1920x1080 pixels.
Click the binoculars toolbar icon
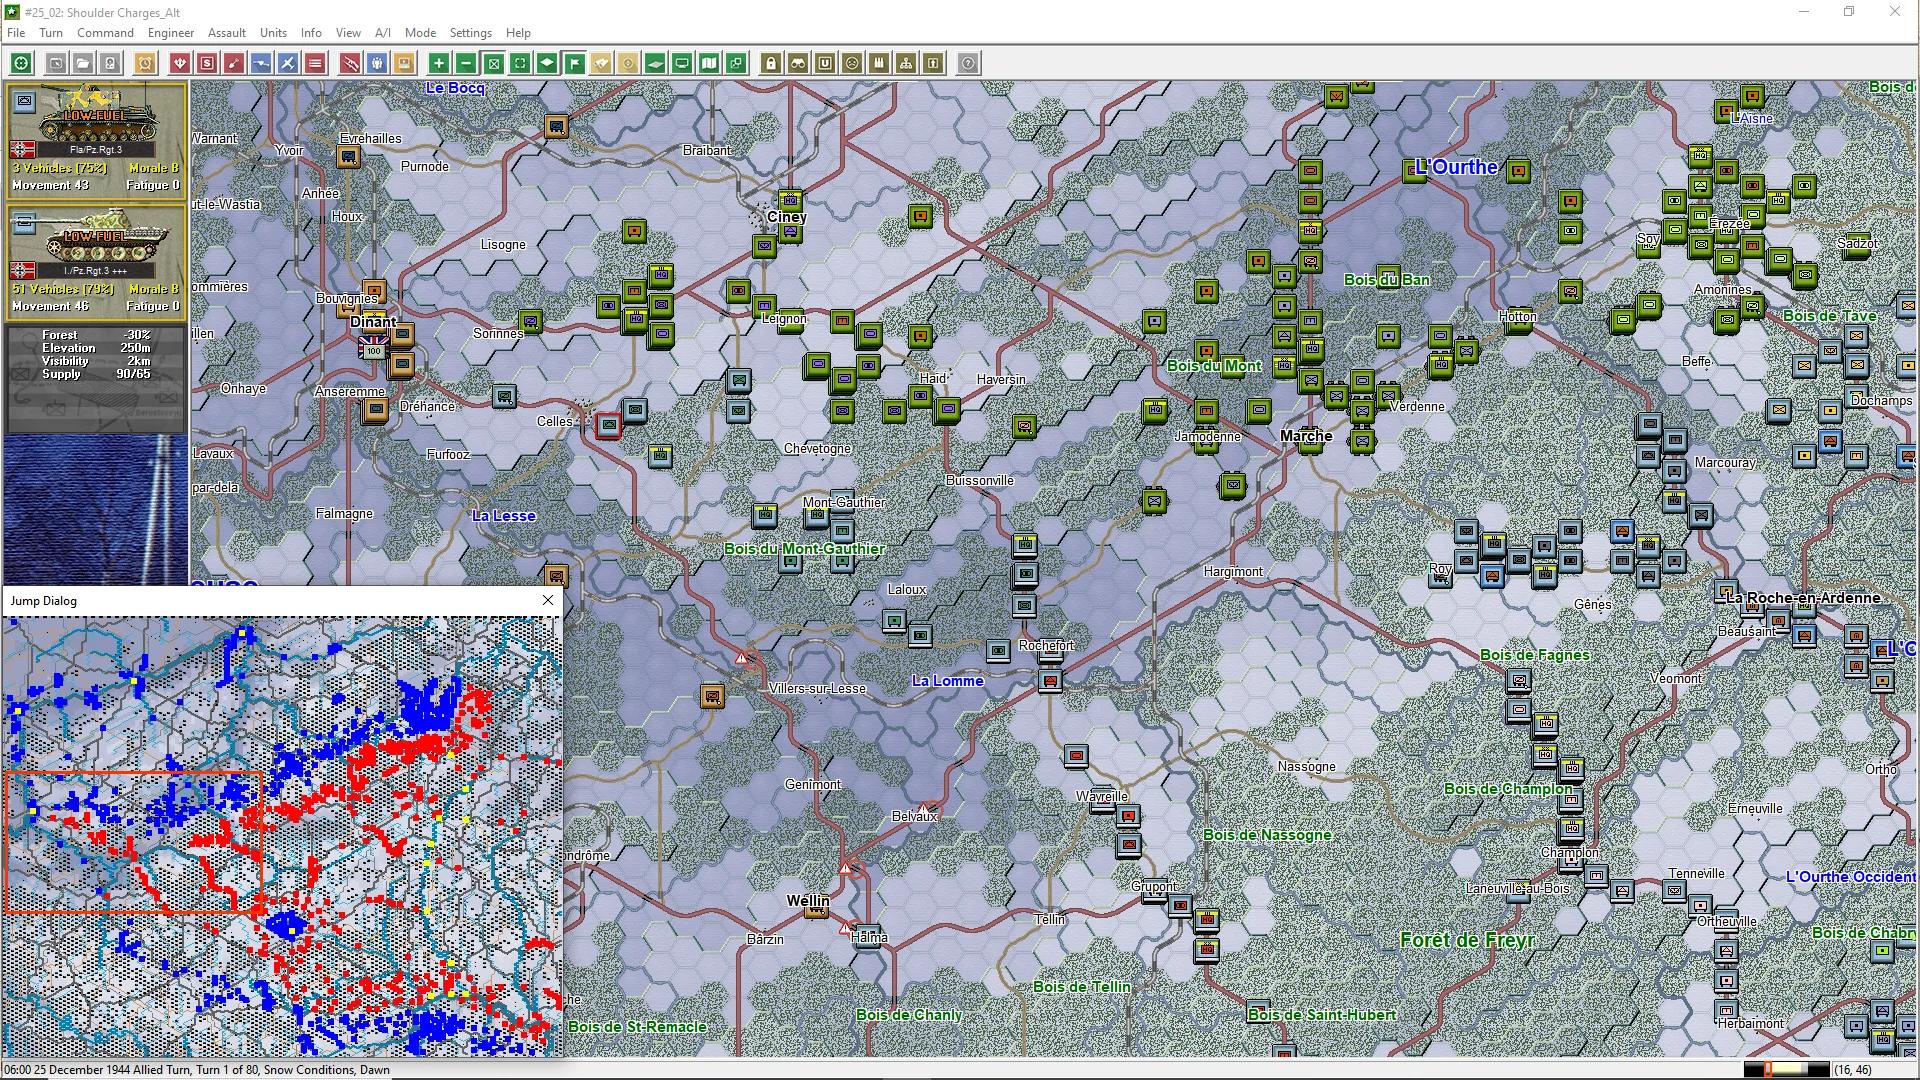[798, 63]
